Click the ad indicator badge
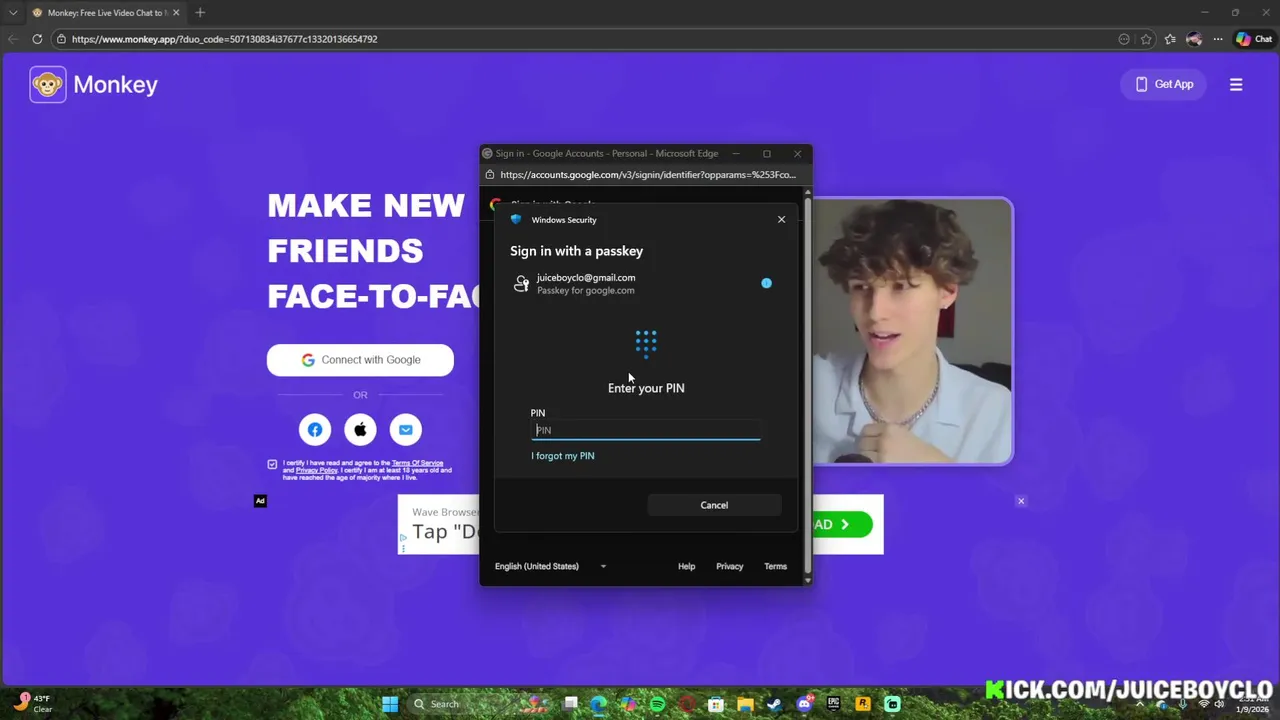This screenshot has height=720, width=1280. [x=260, y=501]
